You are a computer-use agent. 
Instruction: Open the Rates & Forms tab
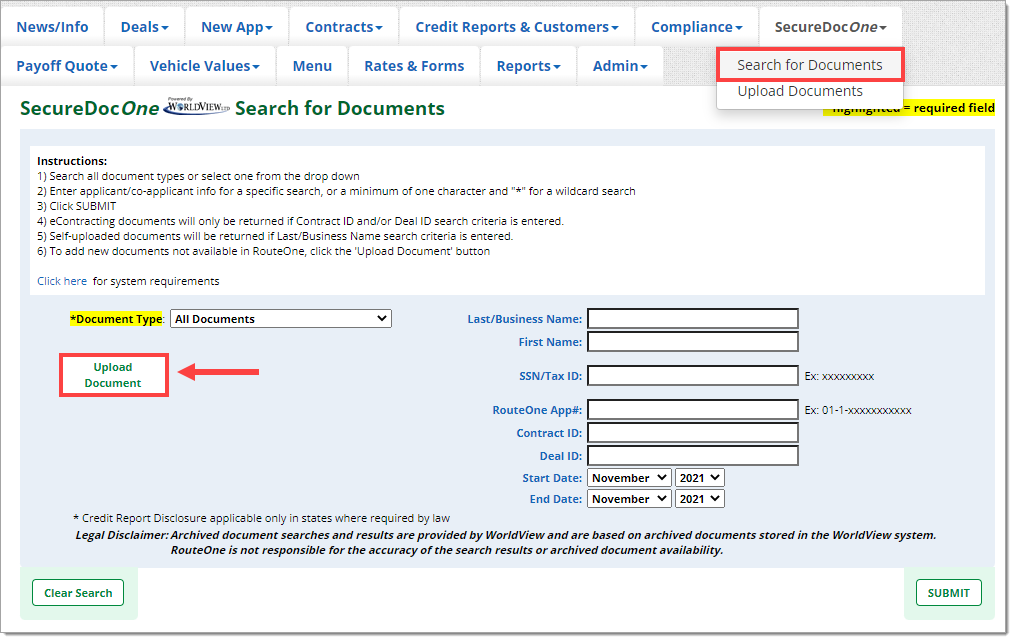414,66
